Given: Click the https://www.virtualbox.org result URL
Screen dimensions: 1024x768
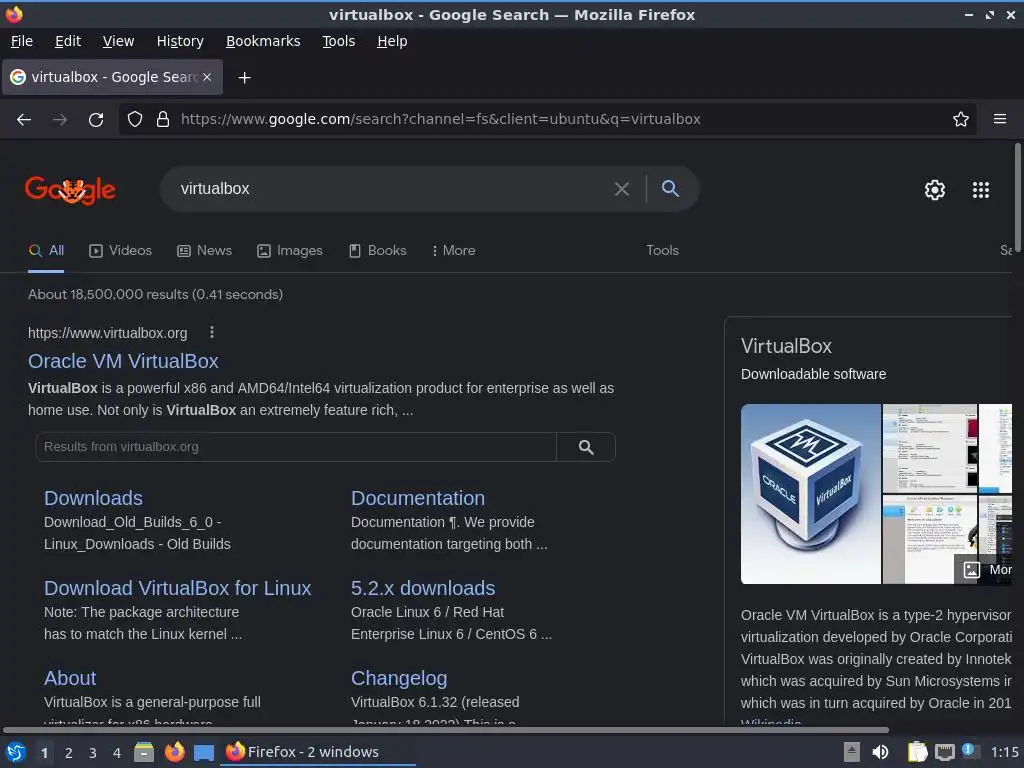Looking at the screenshot, I should 108,333.
